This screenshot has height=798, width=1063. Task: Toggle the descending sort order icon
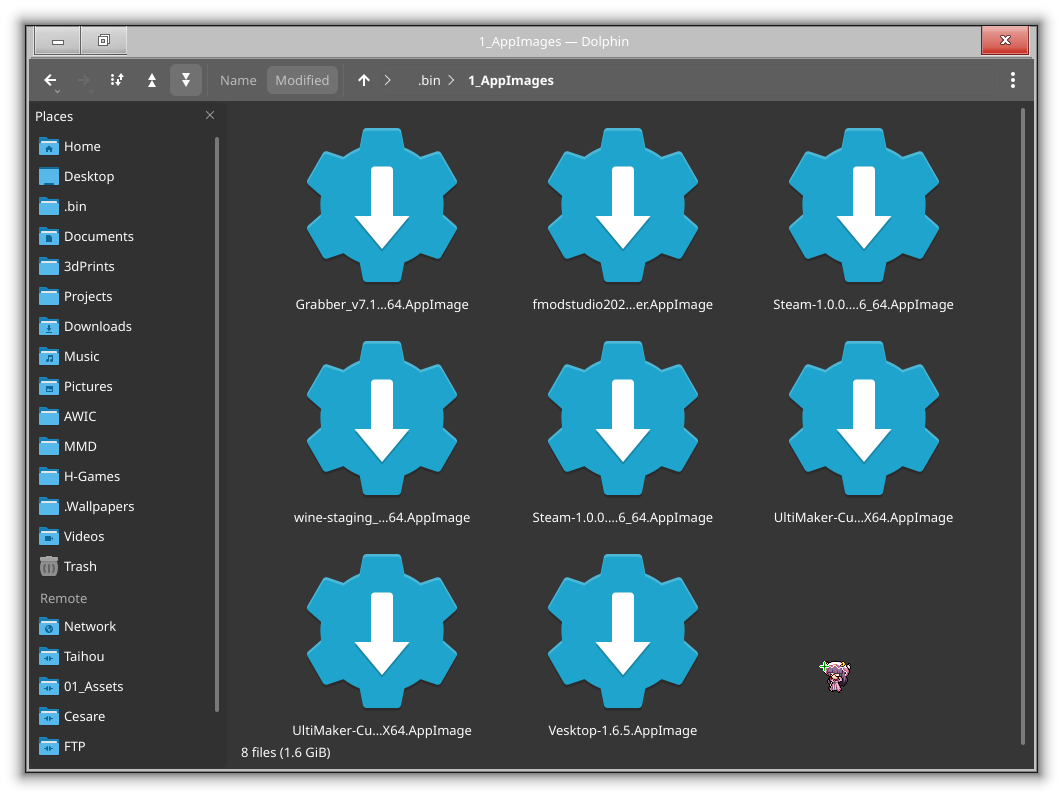click(186, 80)
